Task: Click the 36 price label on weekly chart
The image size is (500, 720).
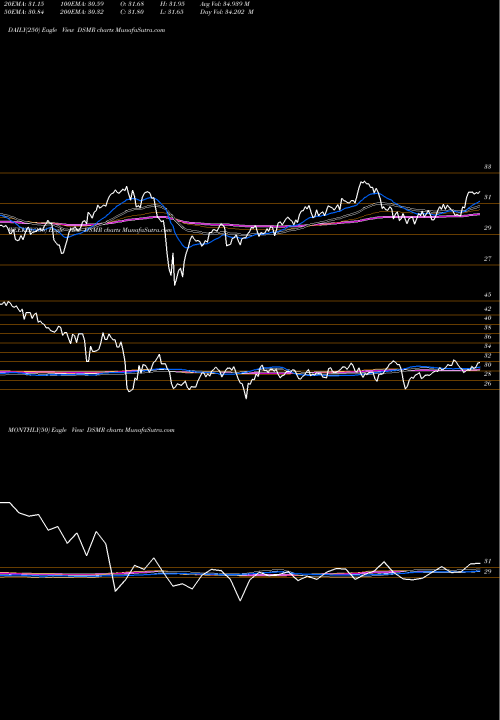Action: tap(487, 337)
